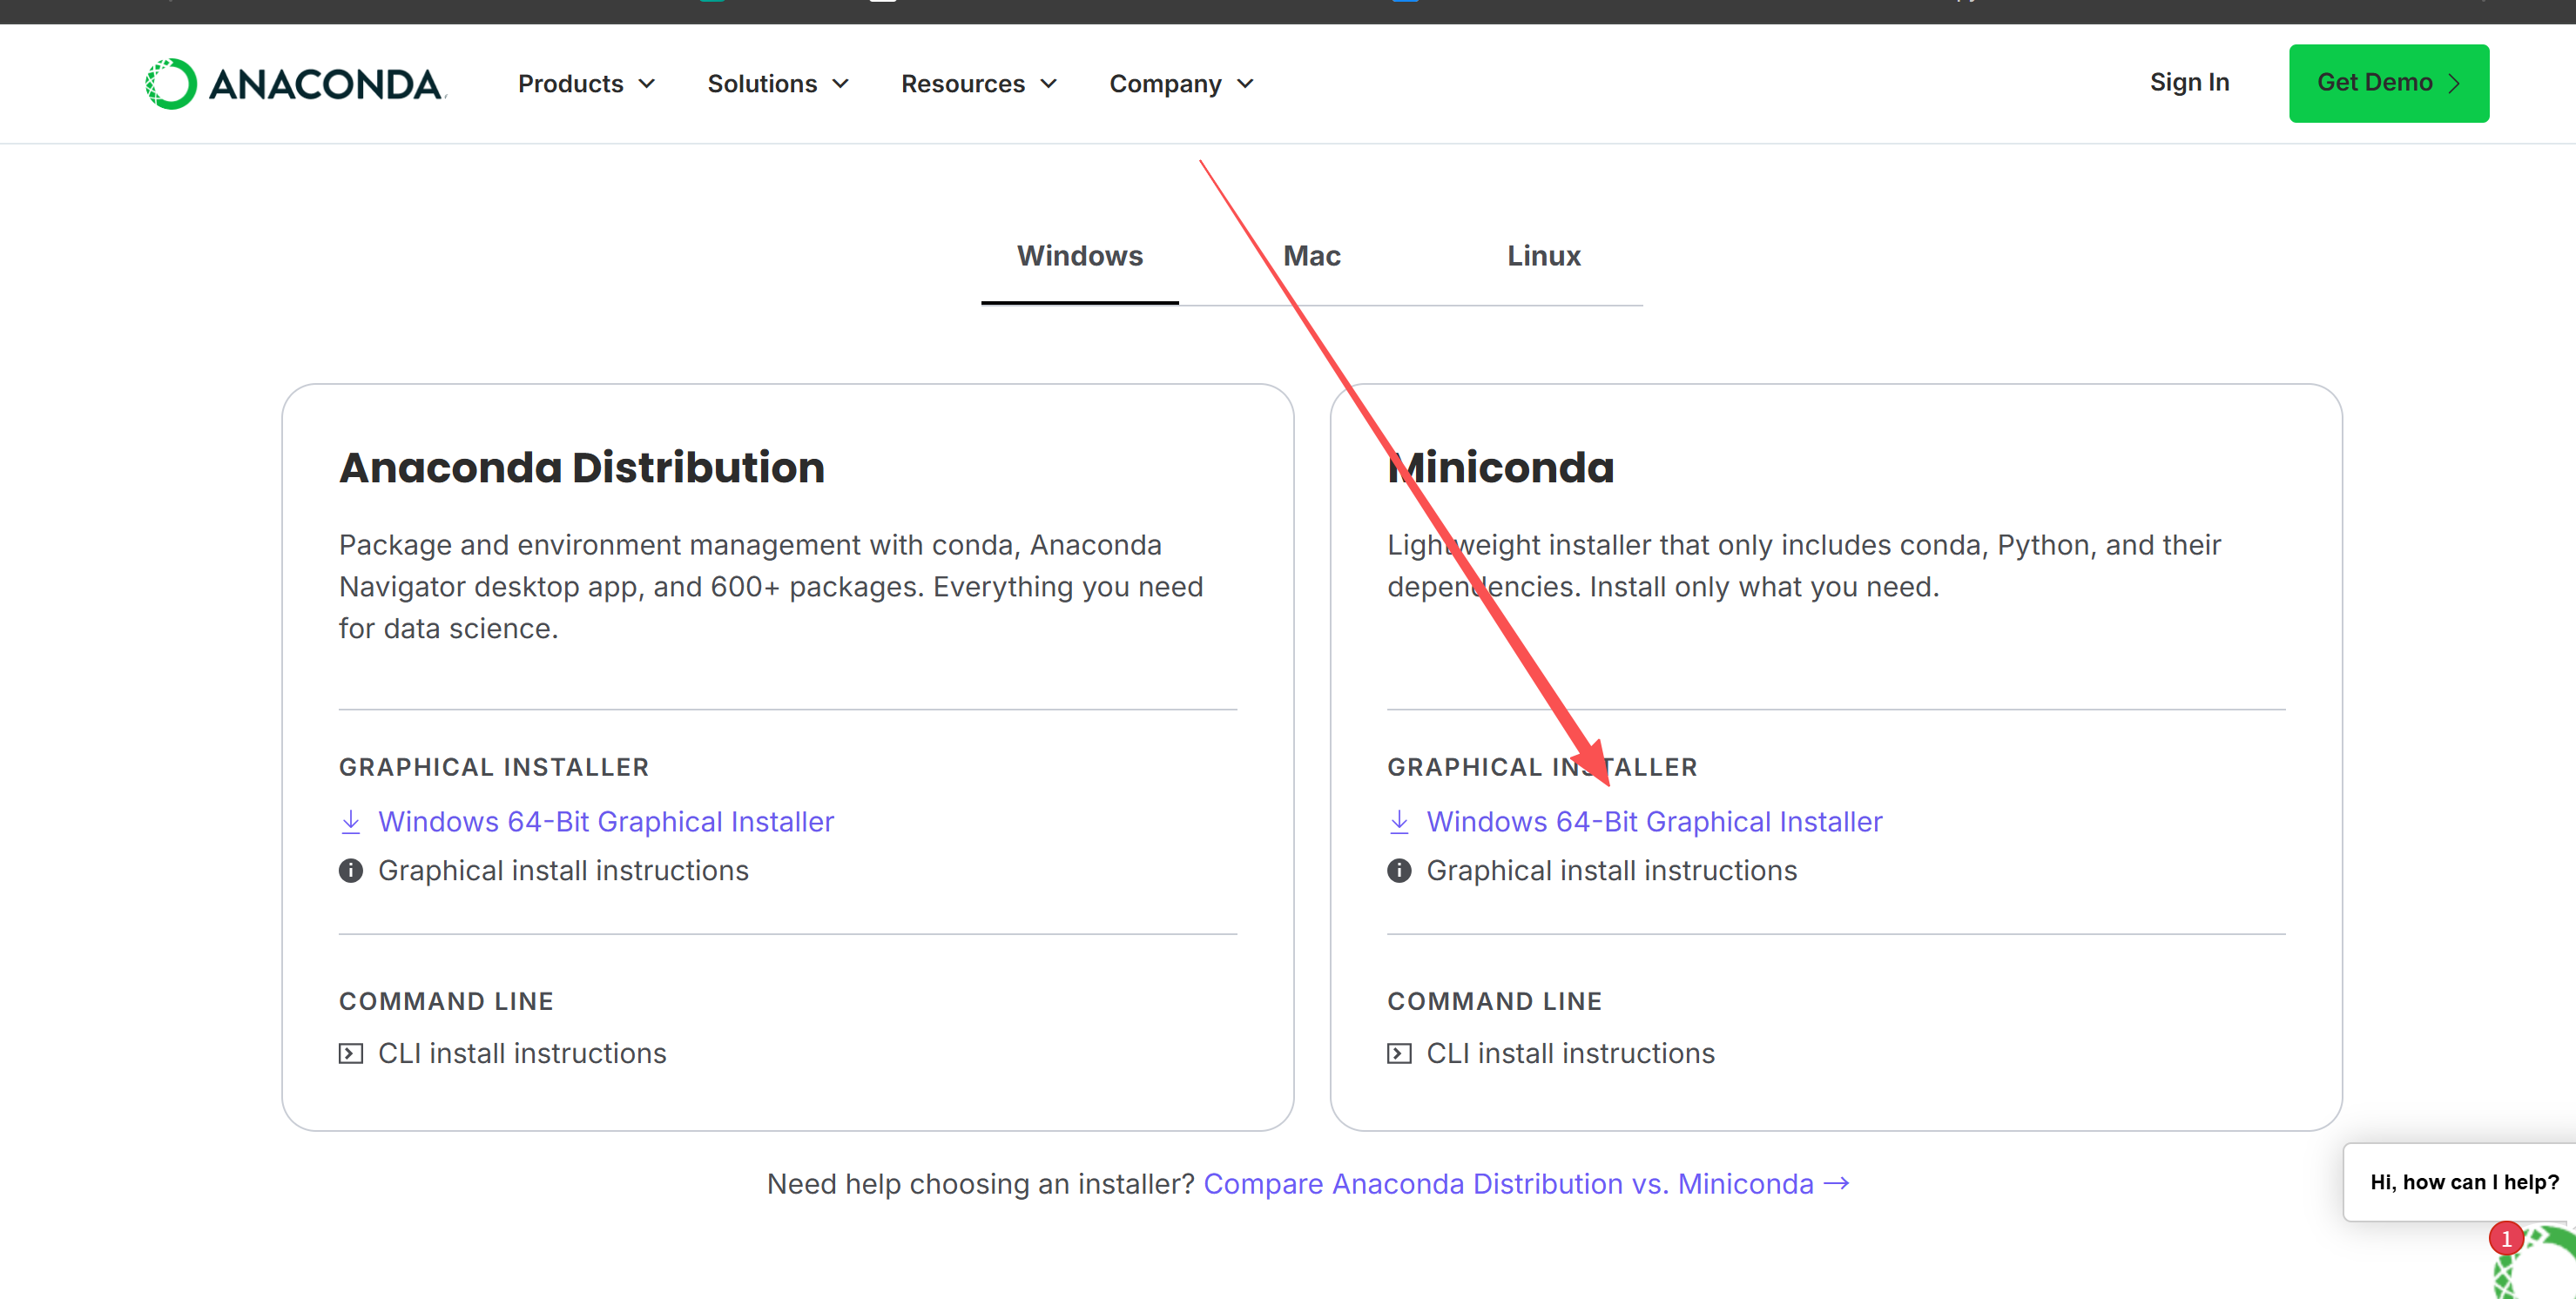Click the info icon in the Anaconda Distribution card
The height and width of the screenshot is (1299, 2576).
350,871
